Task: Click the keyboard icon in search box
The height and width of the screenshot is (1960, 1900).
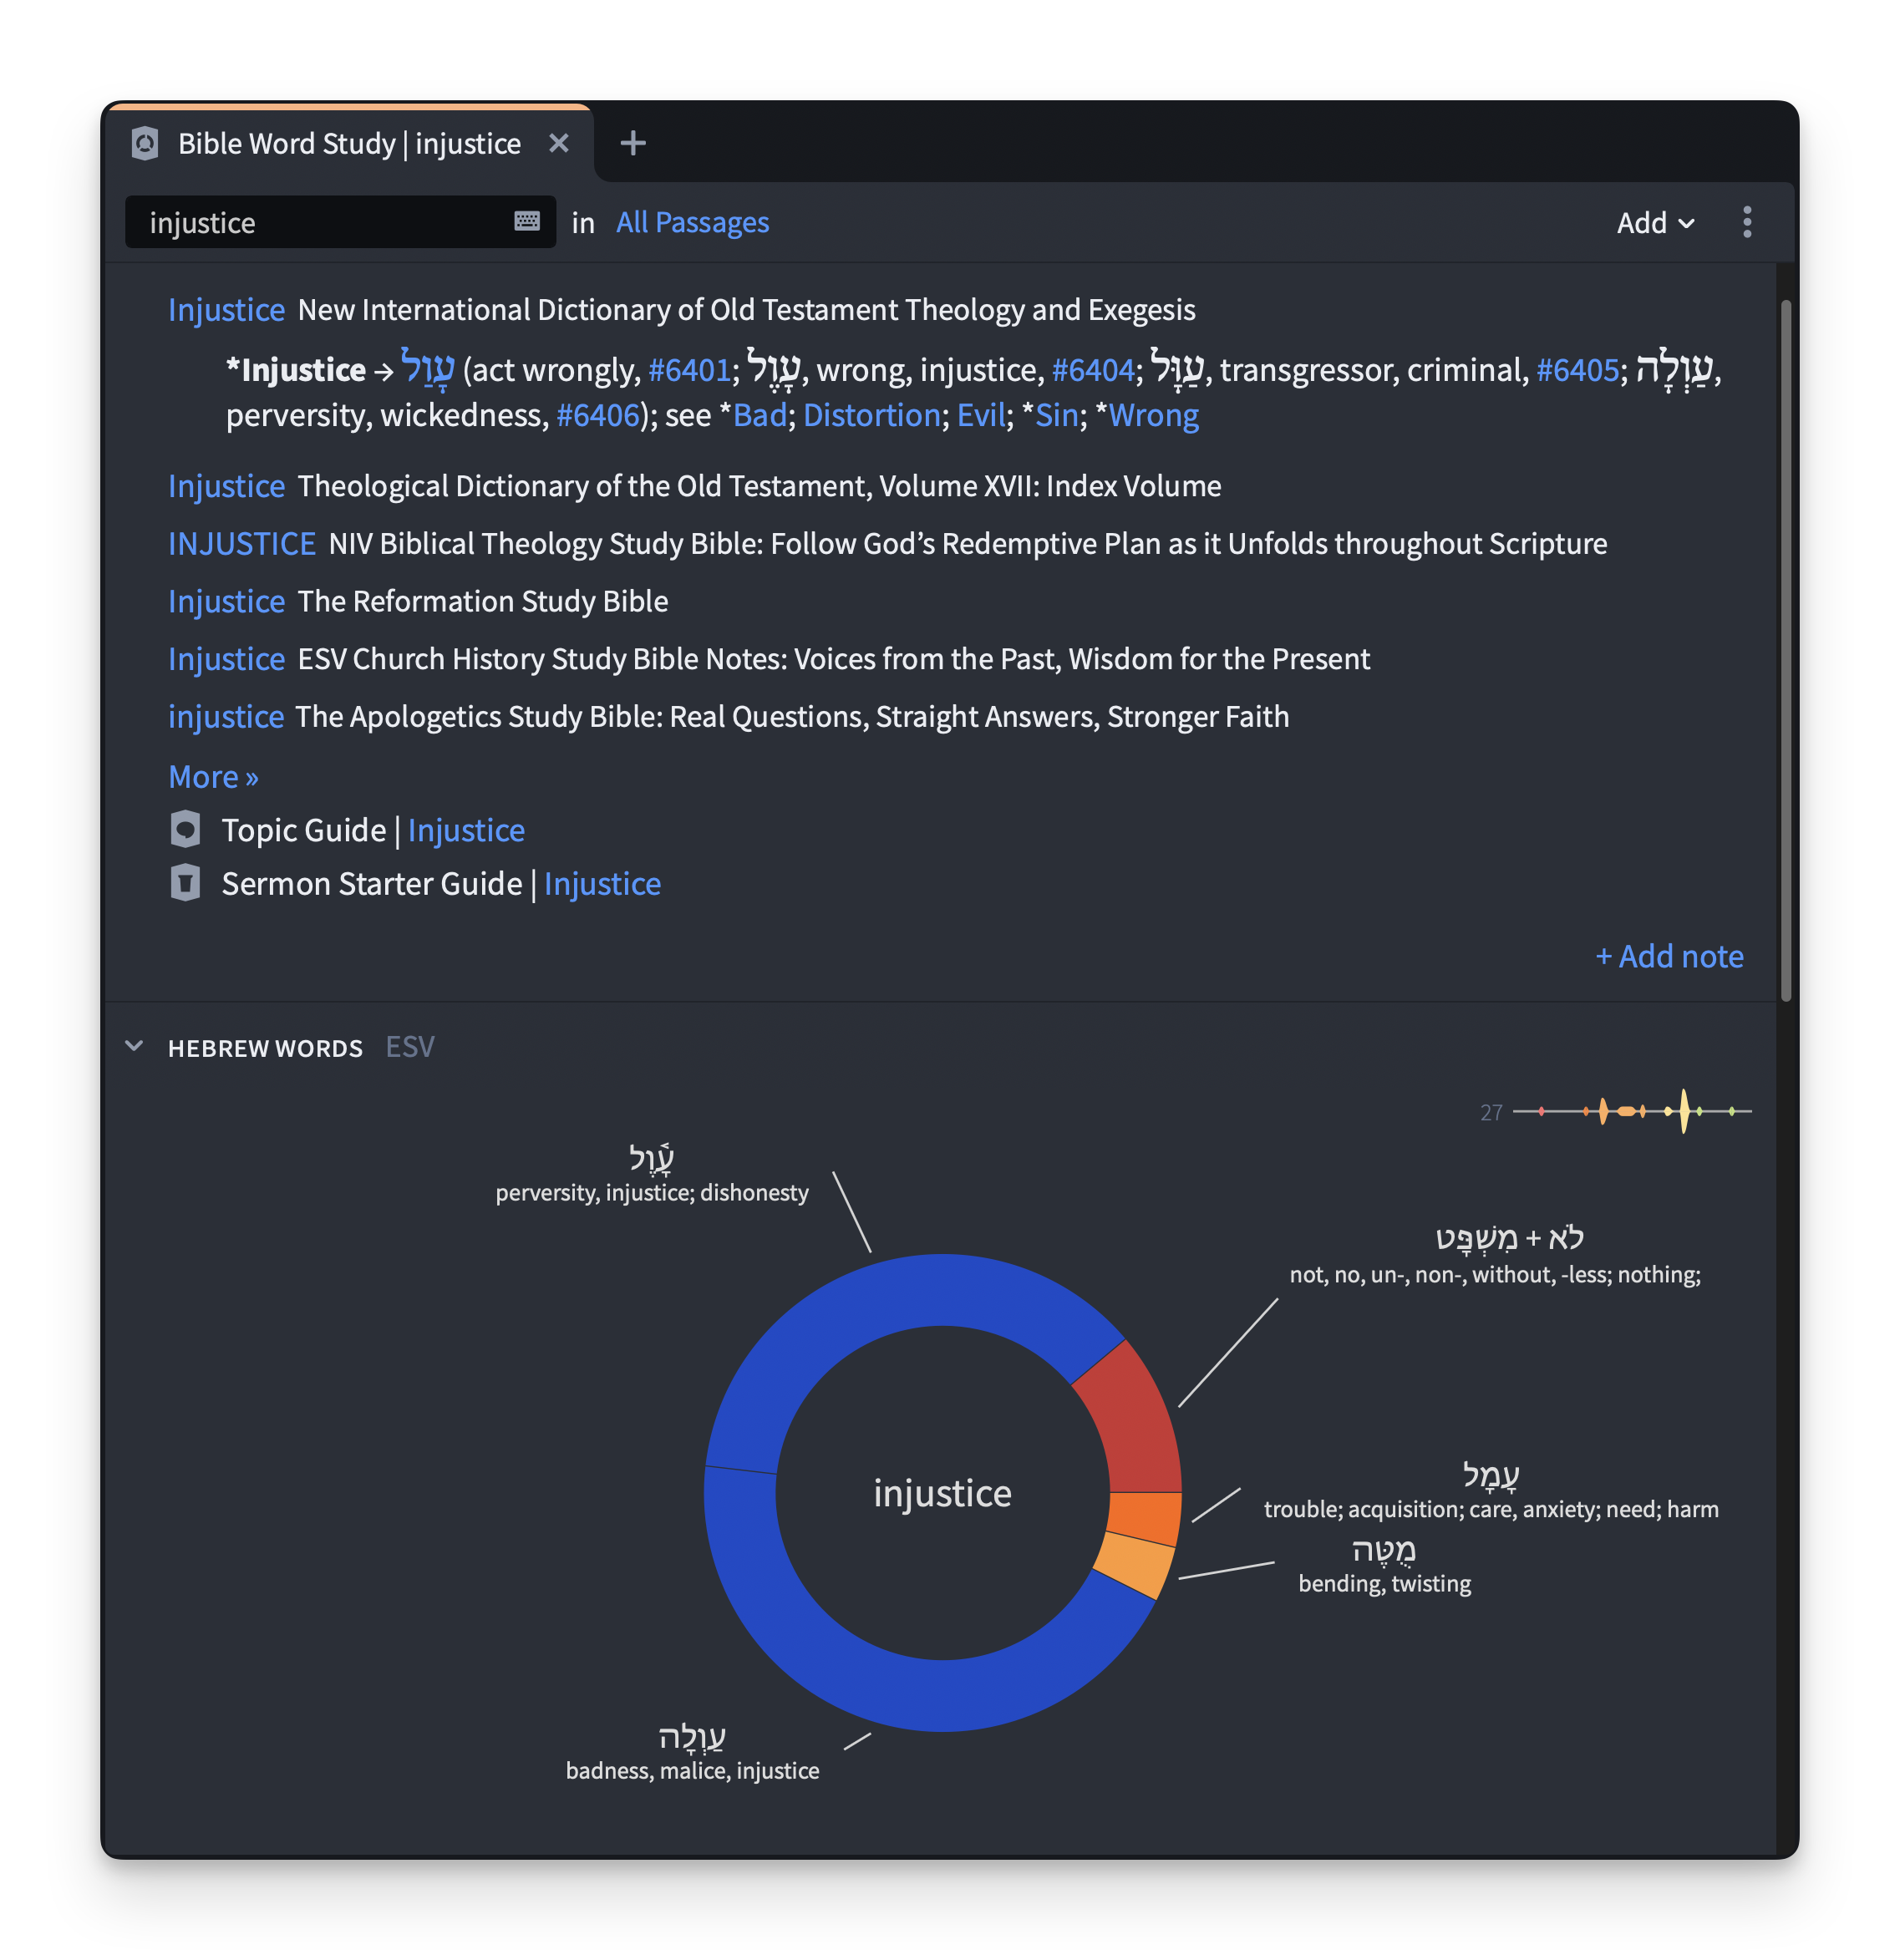Action: [527, 221]
